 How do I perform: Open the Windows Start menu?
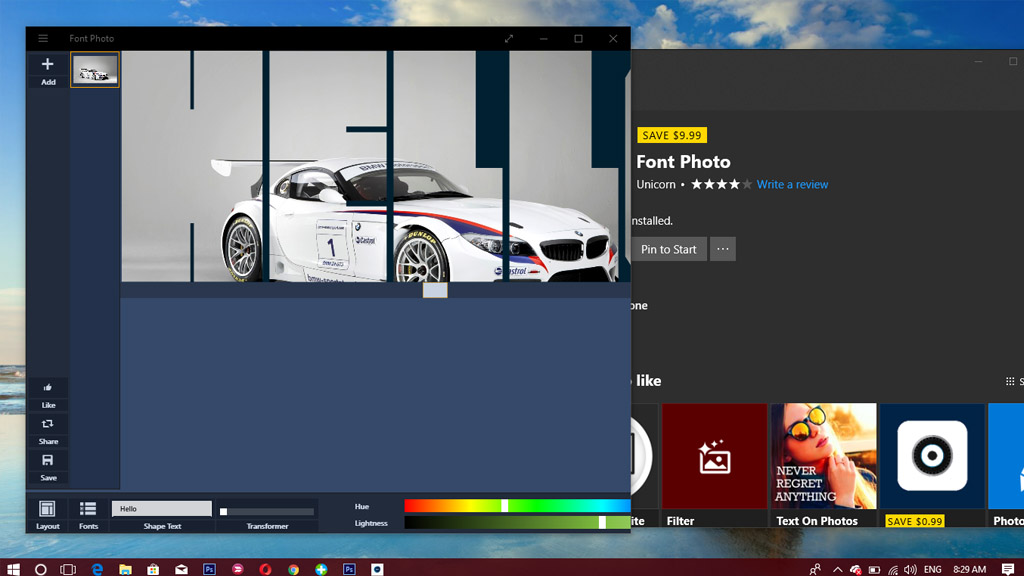click(13, 569)
